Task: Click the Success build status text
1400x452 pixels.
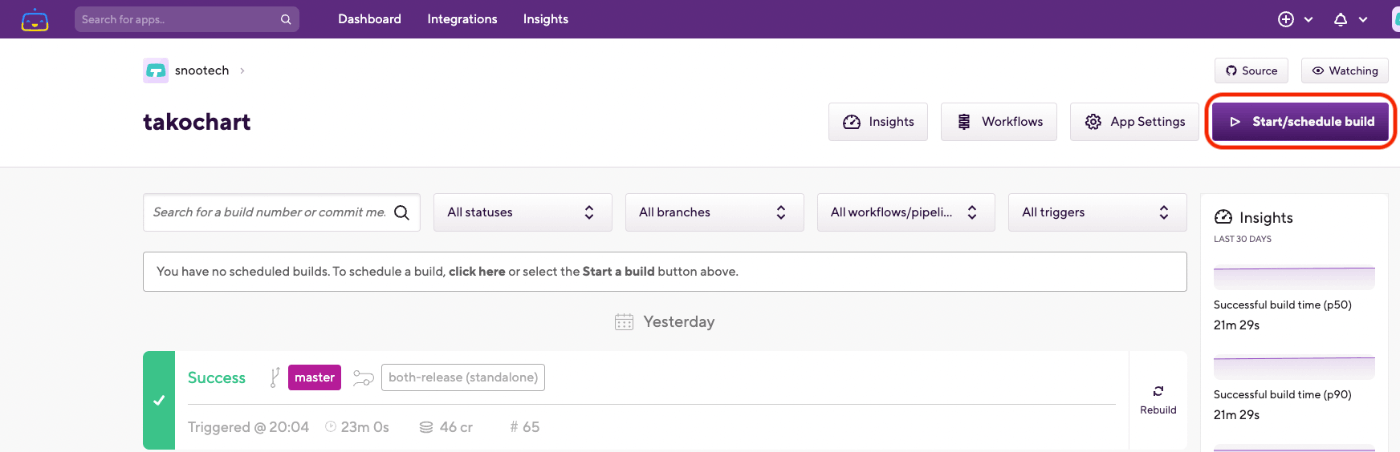Action: click(x=217, y=377)
